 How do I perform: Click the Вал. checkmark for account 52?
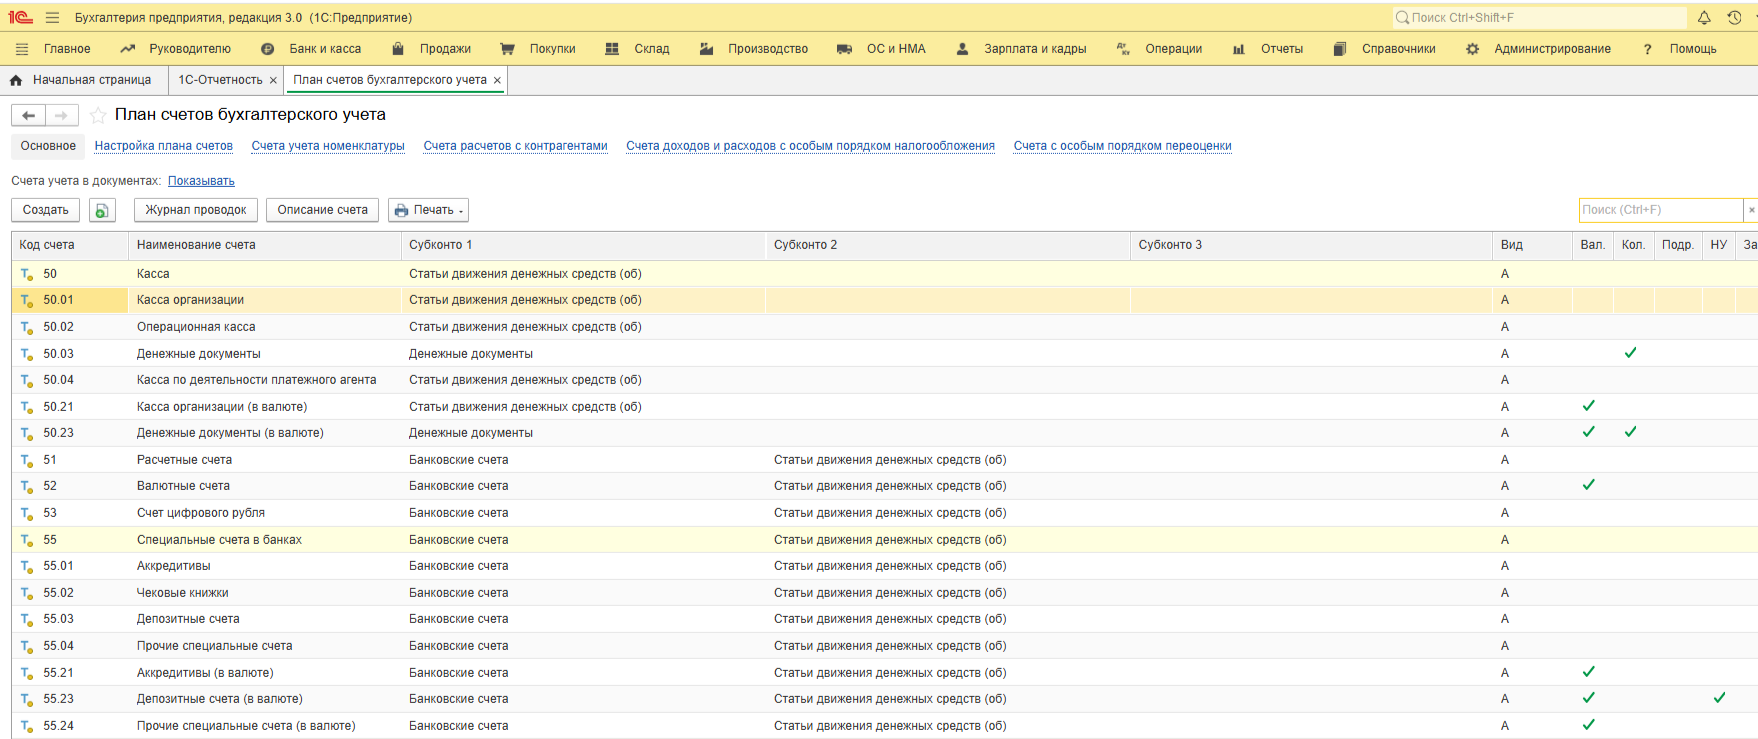click(1589, 485)
